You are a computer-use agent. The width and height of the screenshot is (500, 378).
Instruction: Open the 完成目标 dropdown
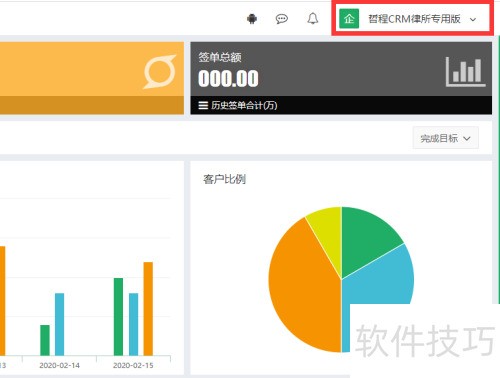[446, 138]
